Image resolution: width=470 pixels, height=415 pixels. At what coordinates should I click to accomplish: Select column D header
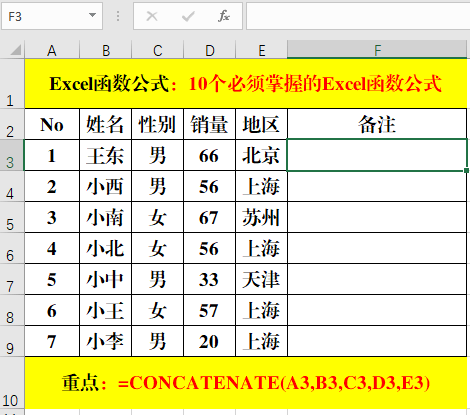pyautogui.click(x=210, y=50)
